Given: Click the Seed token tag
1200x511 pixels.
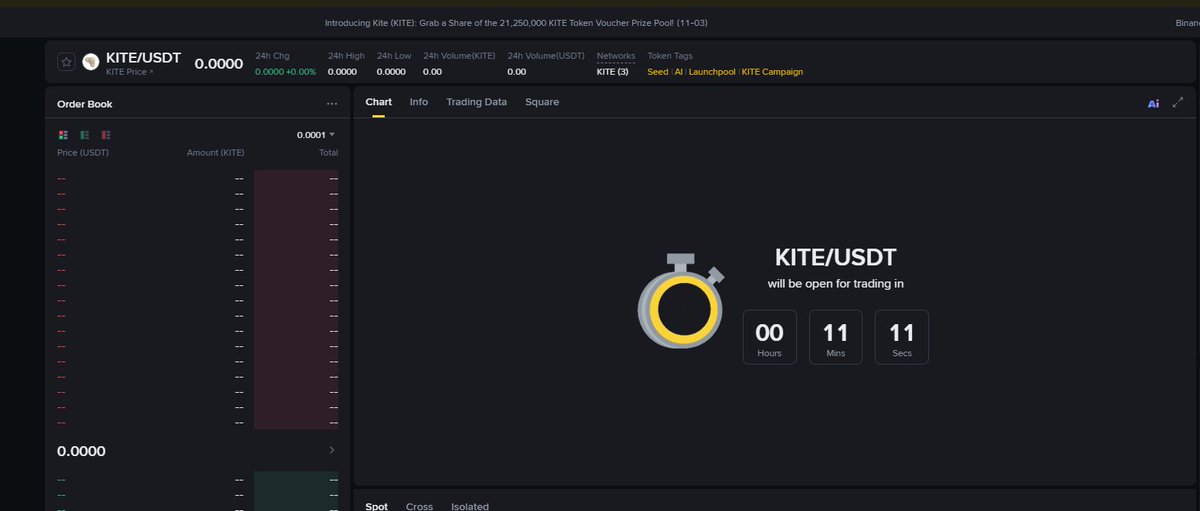Looking at the screenshot, I should tap(658, 72).
